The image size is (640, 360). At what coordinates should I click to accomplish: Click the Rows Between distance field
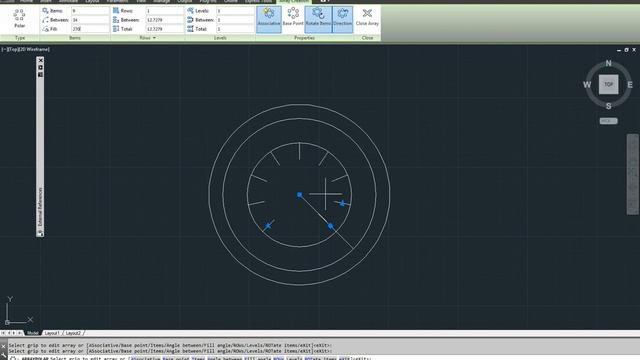coord(164,20)
